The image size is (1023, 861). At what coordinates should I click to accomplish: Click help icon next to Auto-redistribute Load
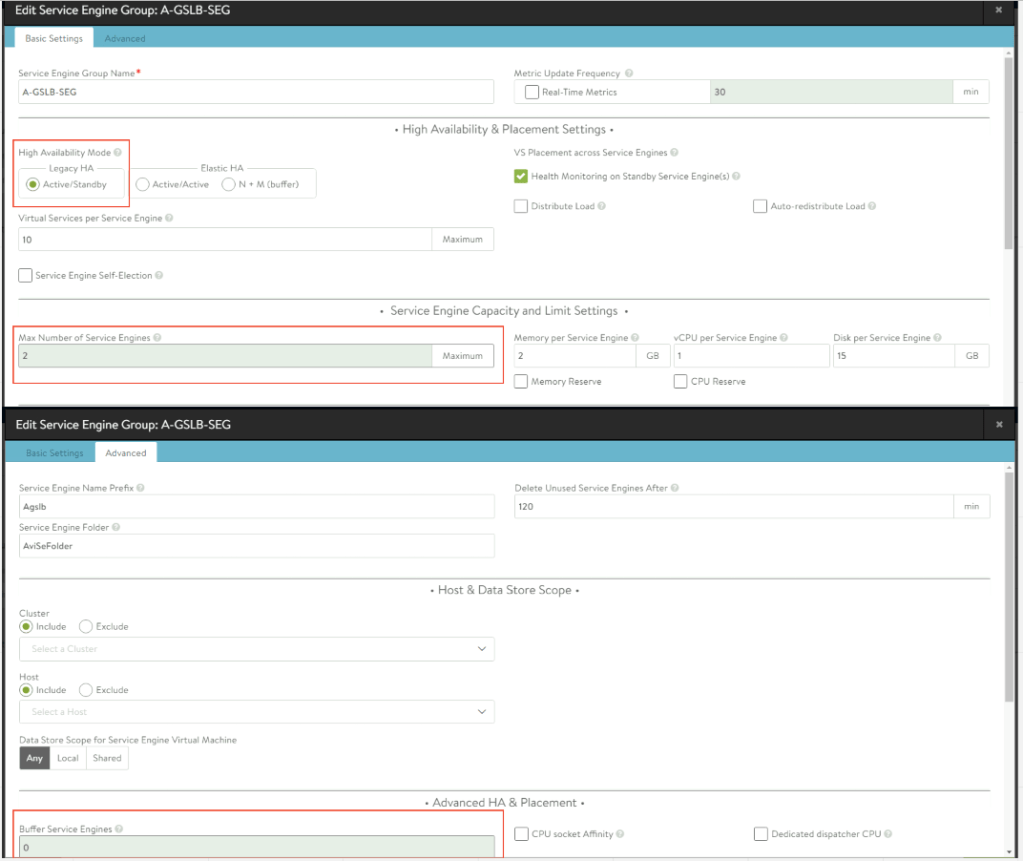click(x=872, y=206)
